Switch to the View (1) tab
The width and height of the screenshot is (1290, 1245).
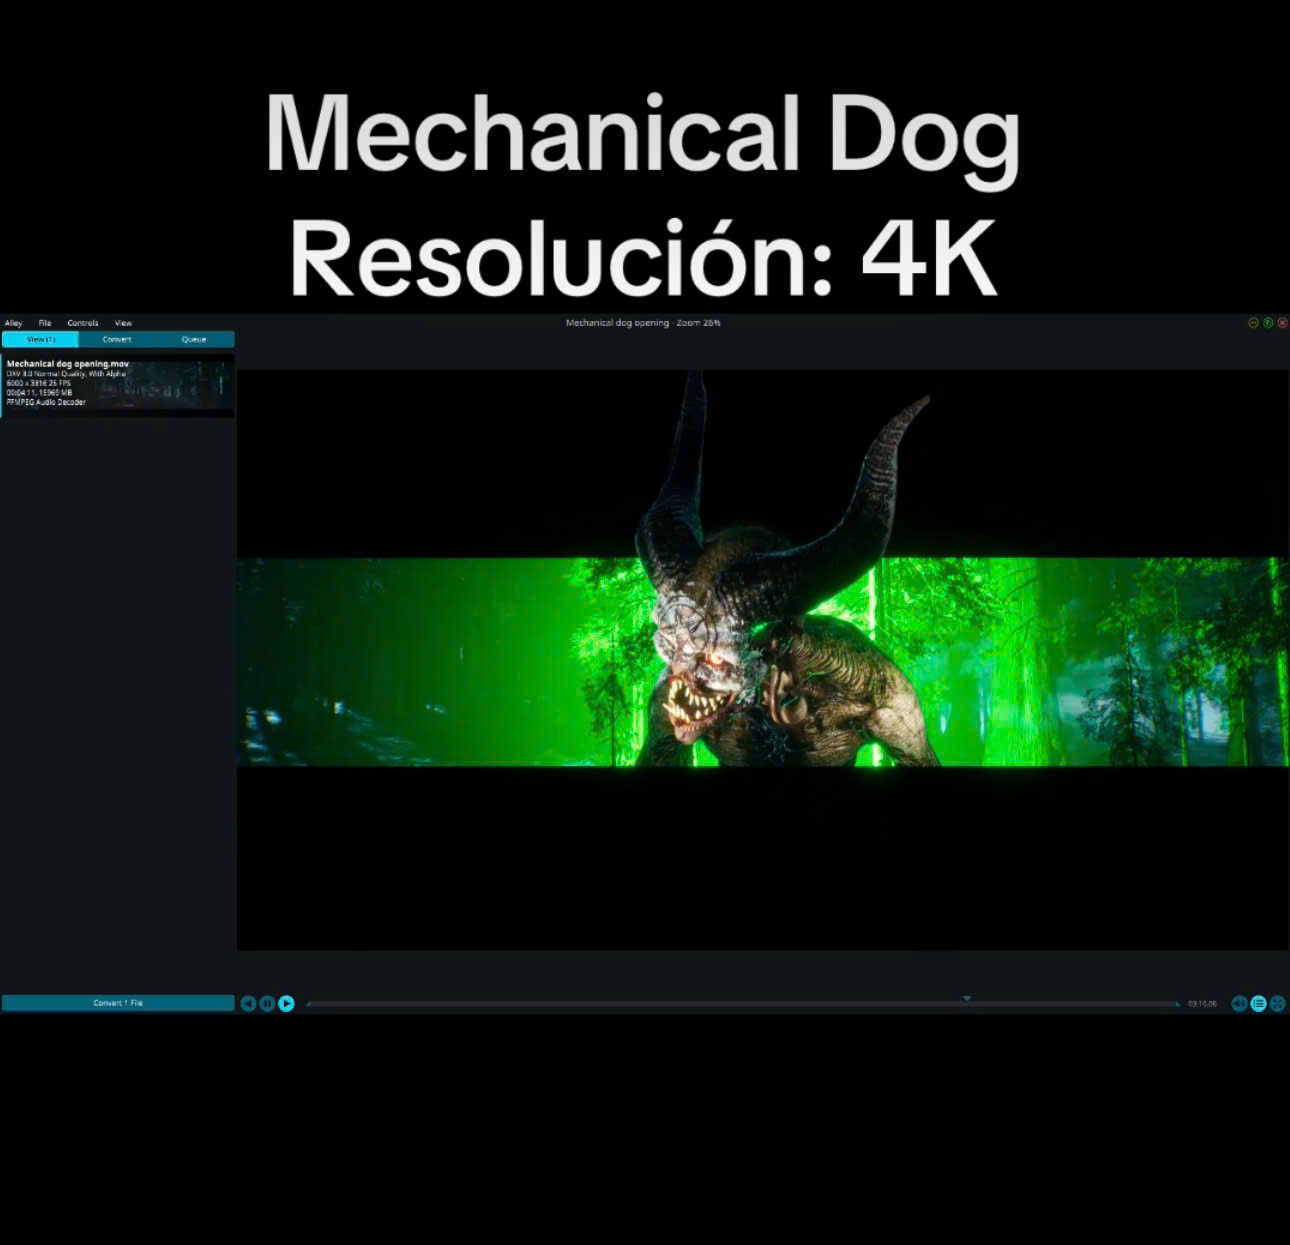pyautogui.click(x=40, y=340)
